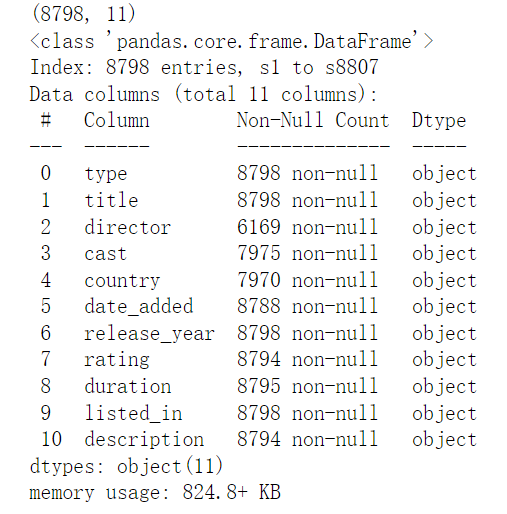The width and height of the screenshot is (507, 514).
Task: Click the release_year column name
Action: click(149, 333)
